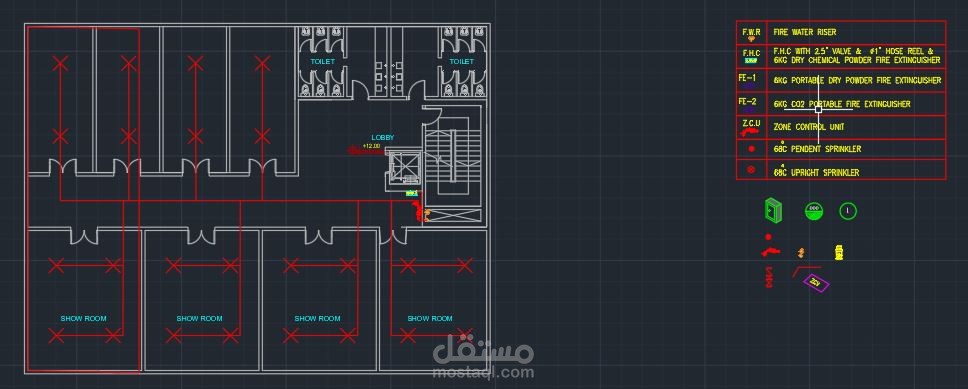The height and width of the screenshot is (389, 968).
Task: Click the +12.00 elevation text
Action: 372,146
